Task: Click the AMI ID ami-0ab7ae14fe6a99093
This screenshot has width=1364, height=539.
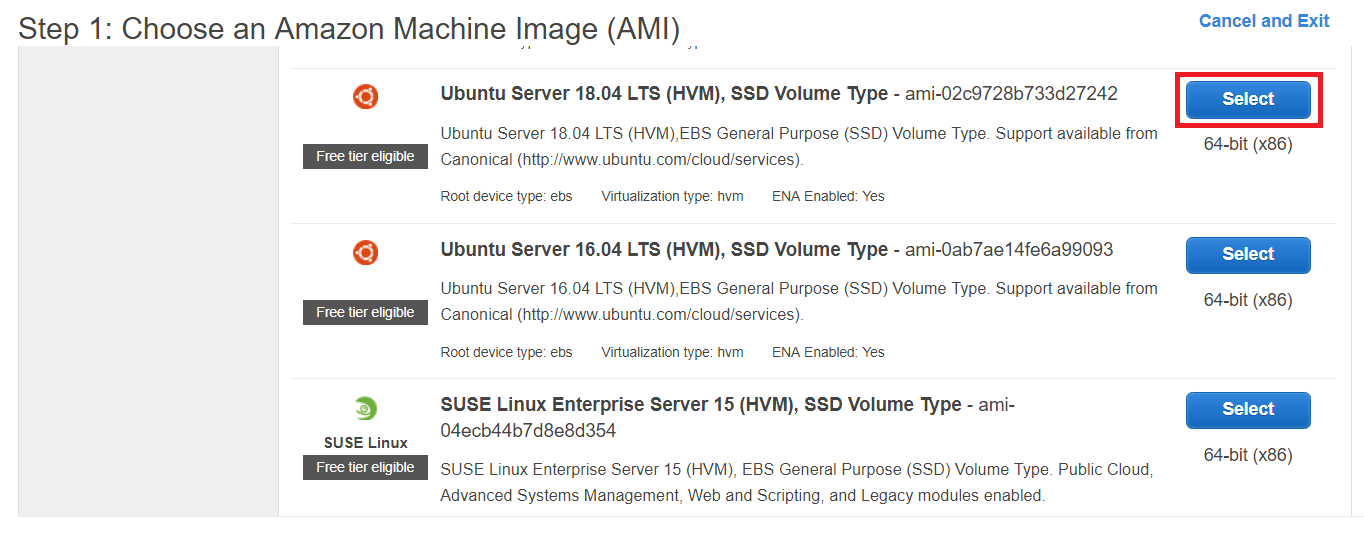Action: click(1009, 249)
